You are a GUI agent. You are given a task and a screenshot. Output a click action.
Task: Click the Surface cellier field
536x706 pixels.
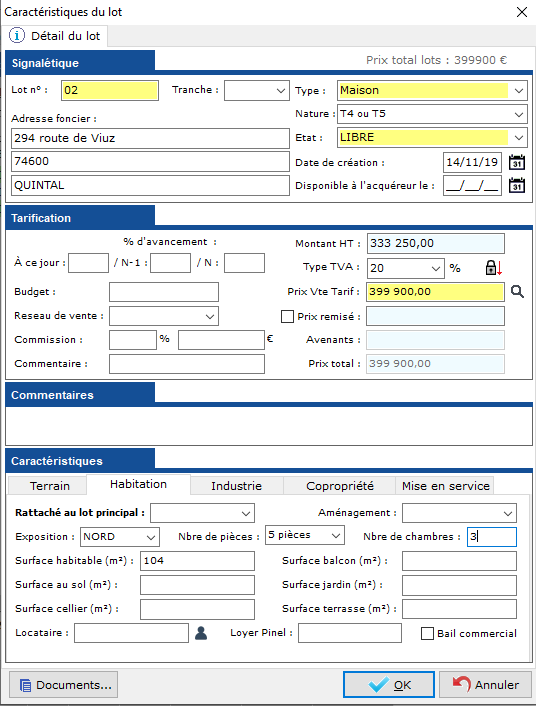pyautogui.click(x=197, y=609)
